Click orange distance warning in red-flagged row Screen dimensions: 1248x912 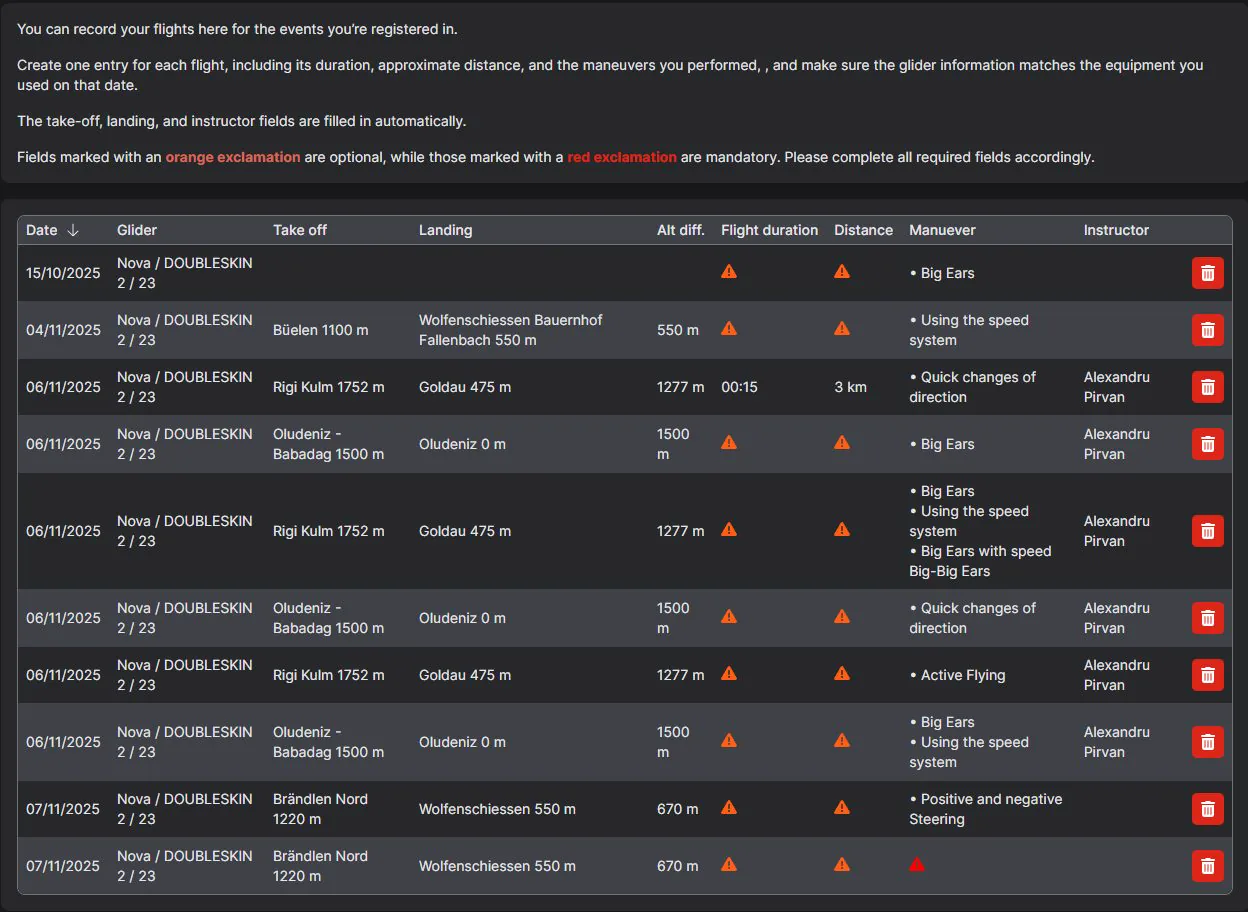tap(842, 865)
